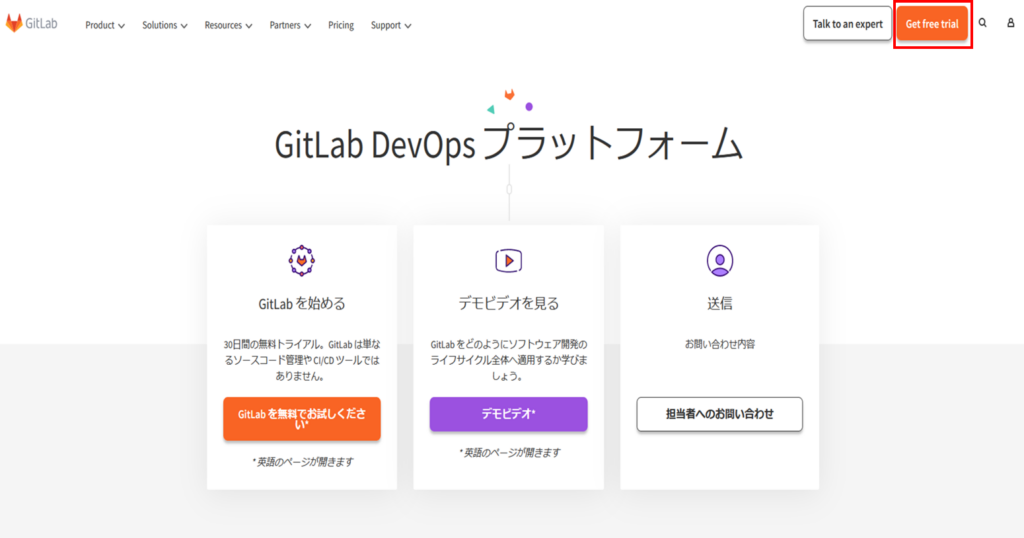Click the Get free trial button
This screenshot has width=1024, height=538.
[932, 24]
